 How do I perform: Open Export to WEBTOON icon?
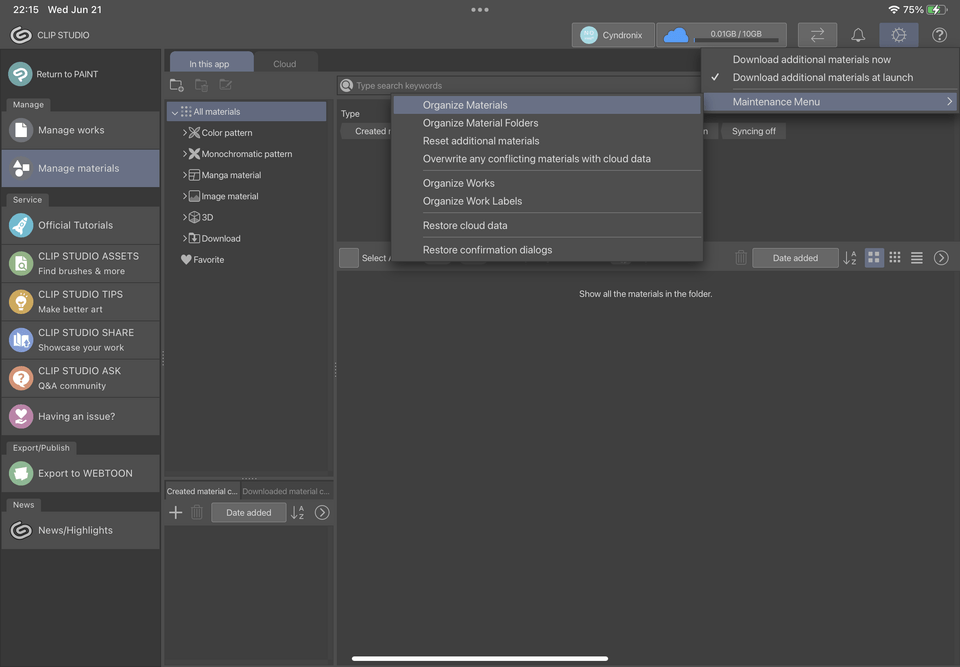tap(21, 473)
